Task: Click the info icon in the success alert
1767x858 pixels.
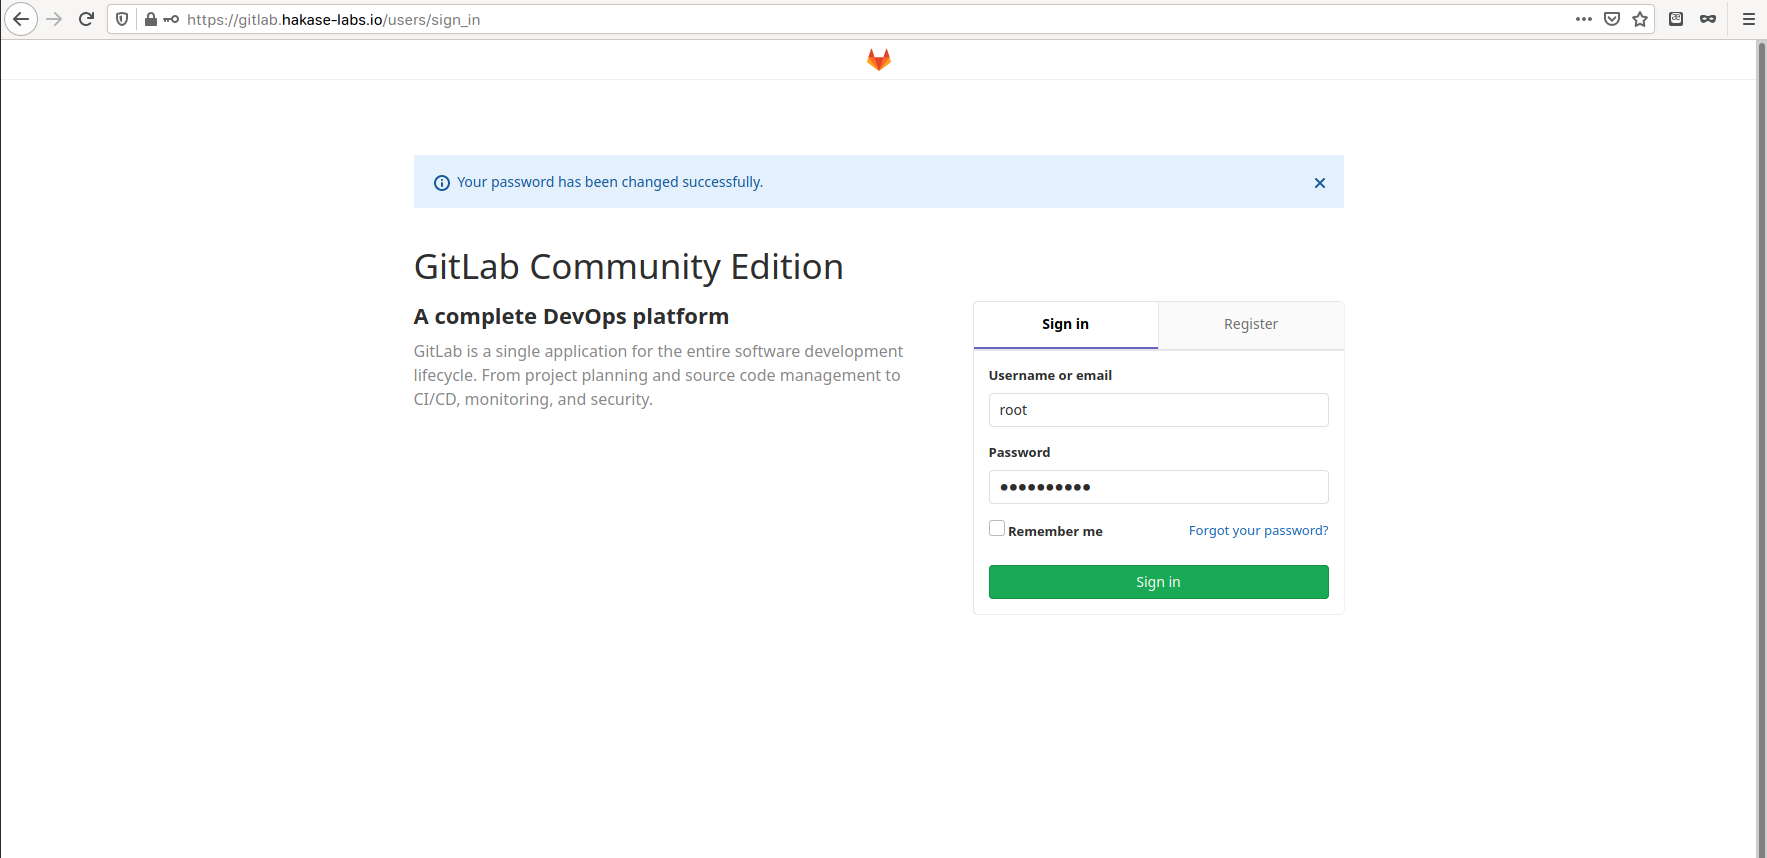Action: pyautogui.click(x=442, y=183)
